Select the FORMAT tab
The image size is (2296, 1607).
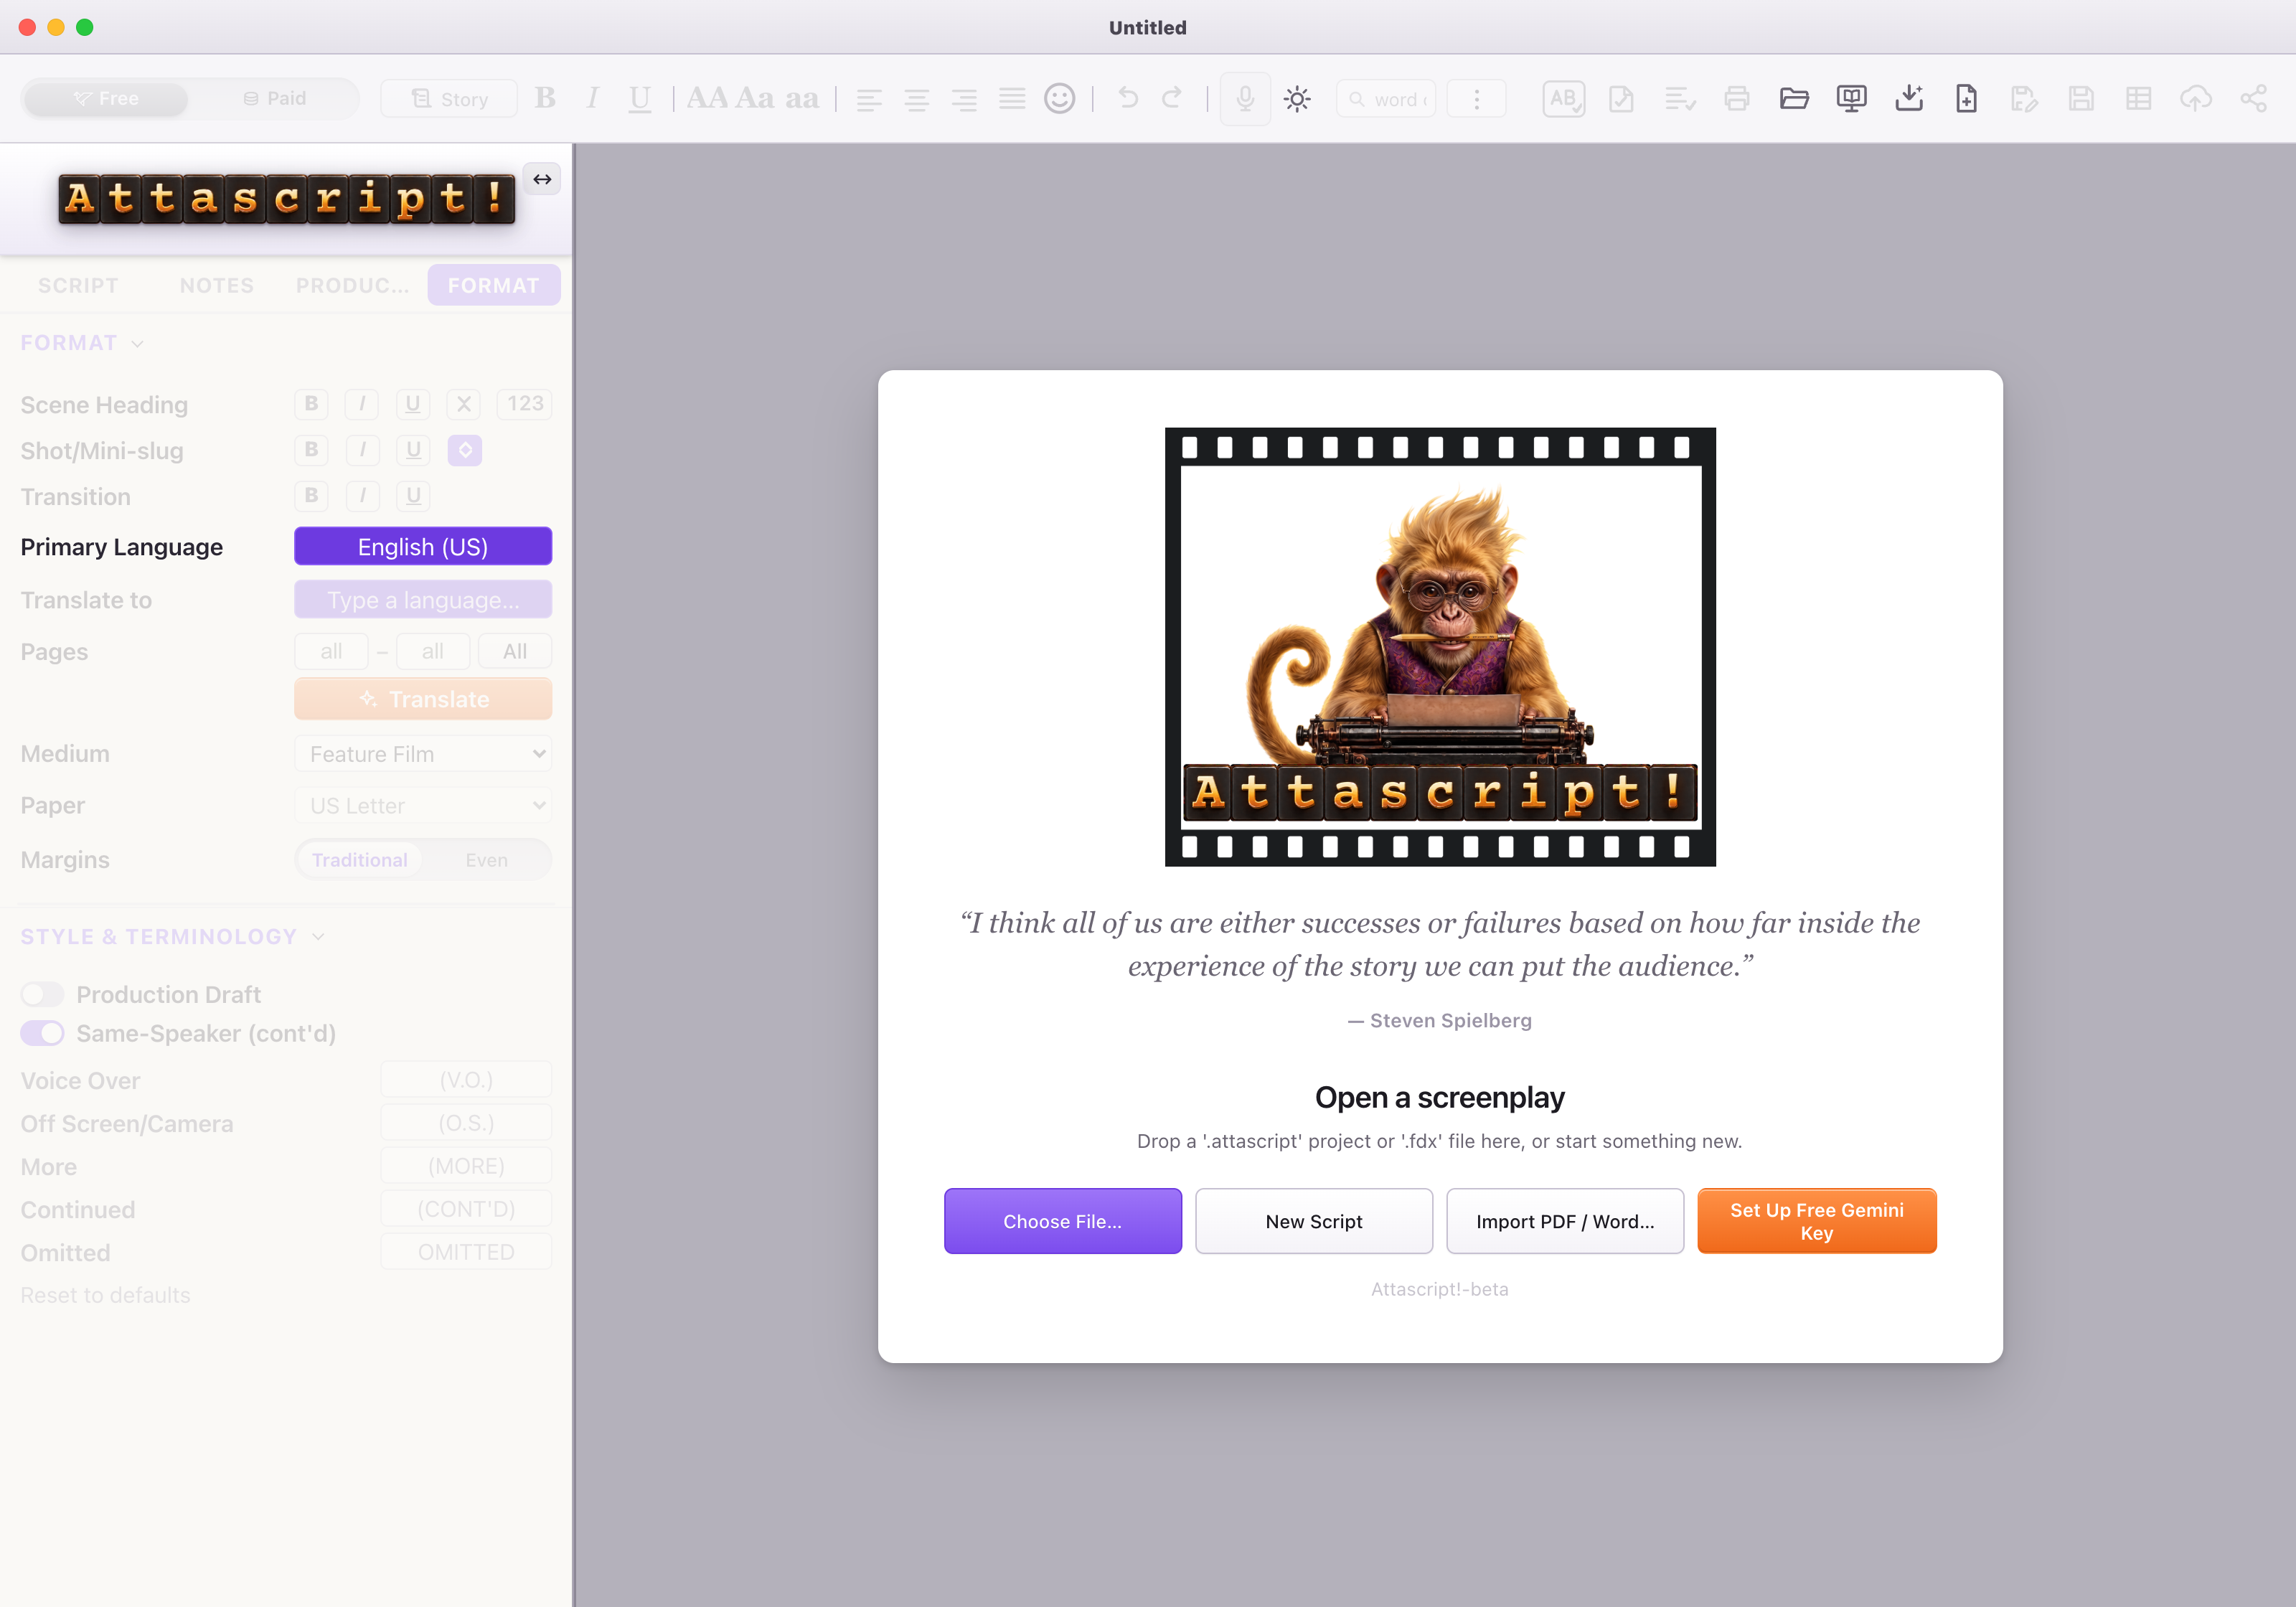pyautogui.click(x=494, y=285)
